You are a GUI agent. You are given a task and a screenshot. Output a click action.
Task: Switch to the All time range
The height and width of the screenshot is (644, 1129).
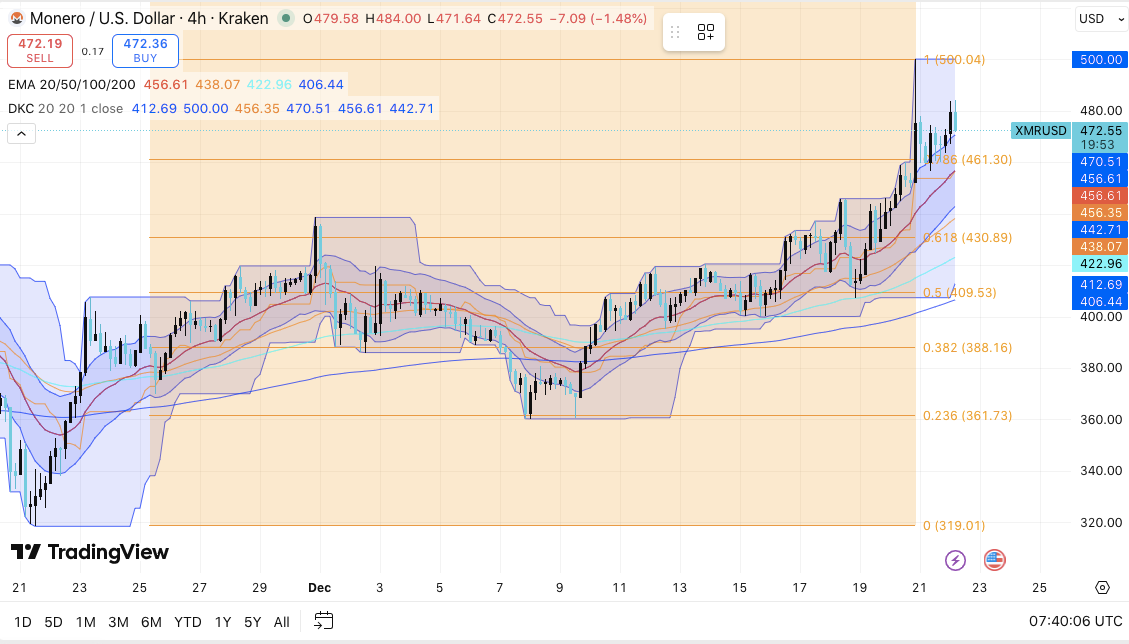pos(281,622)
